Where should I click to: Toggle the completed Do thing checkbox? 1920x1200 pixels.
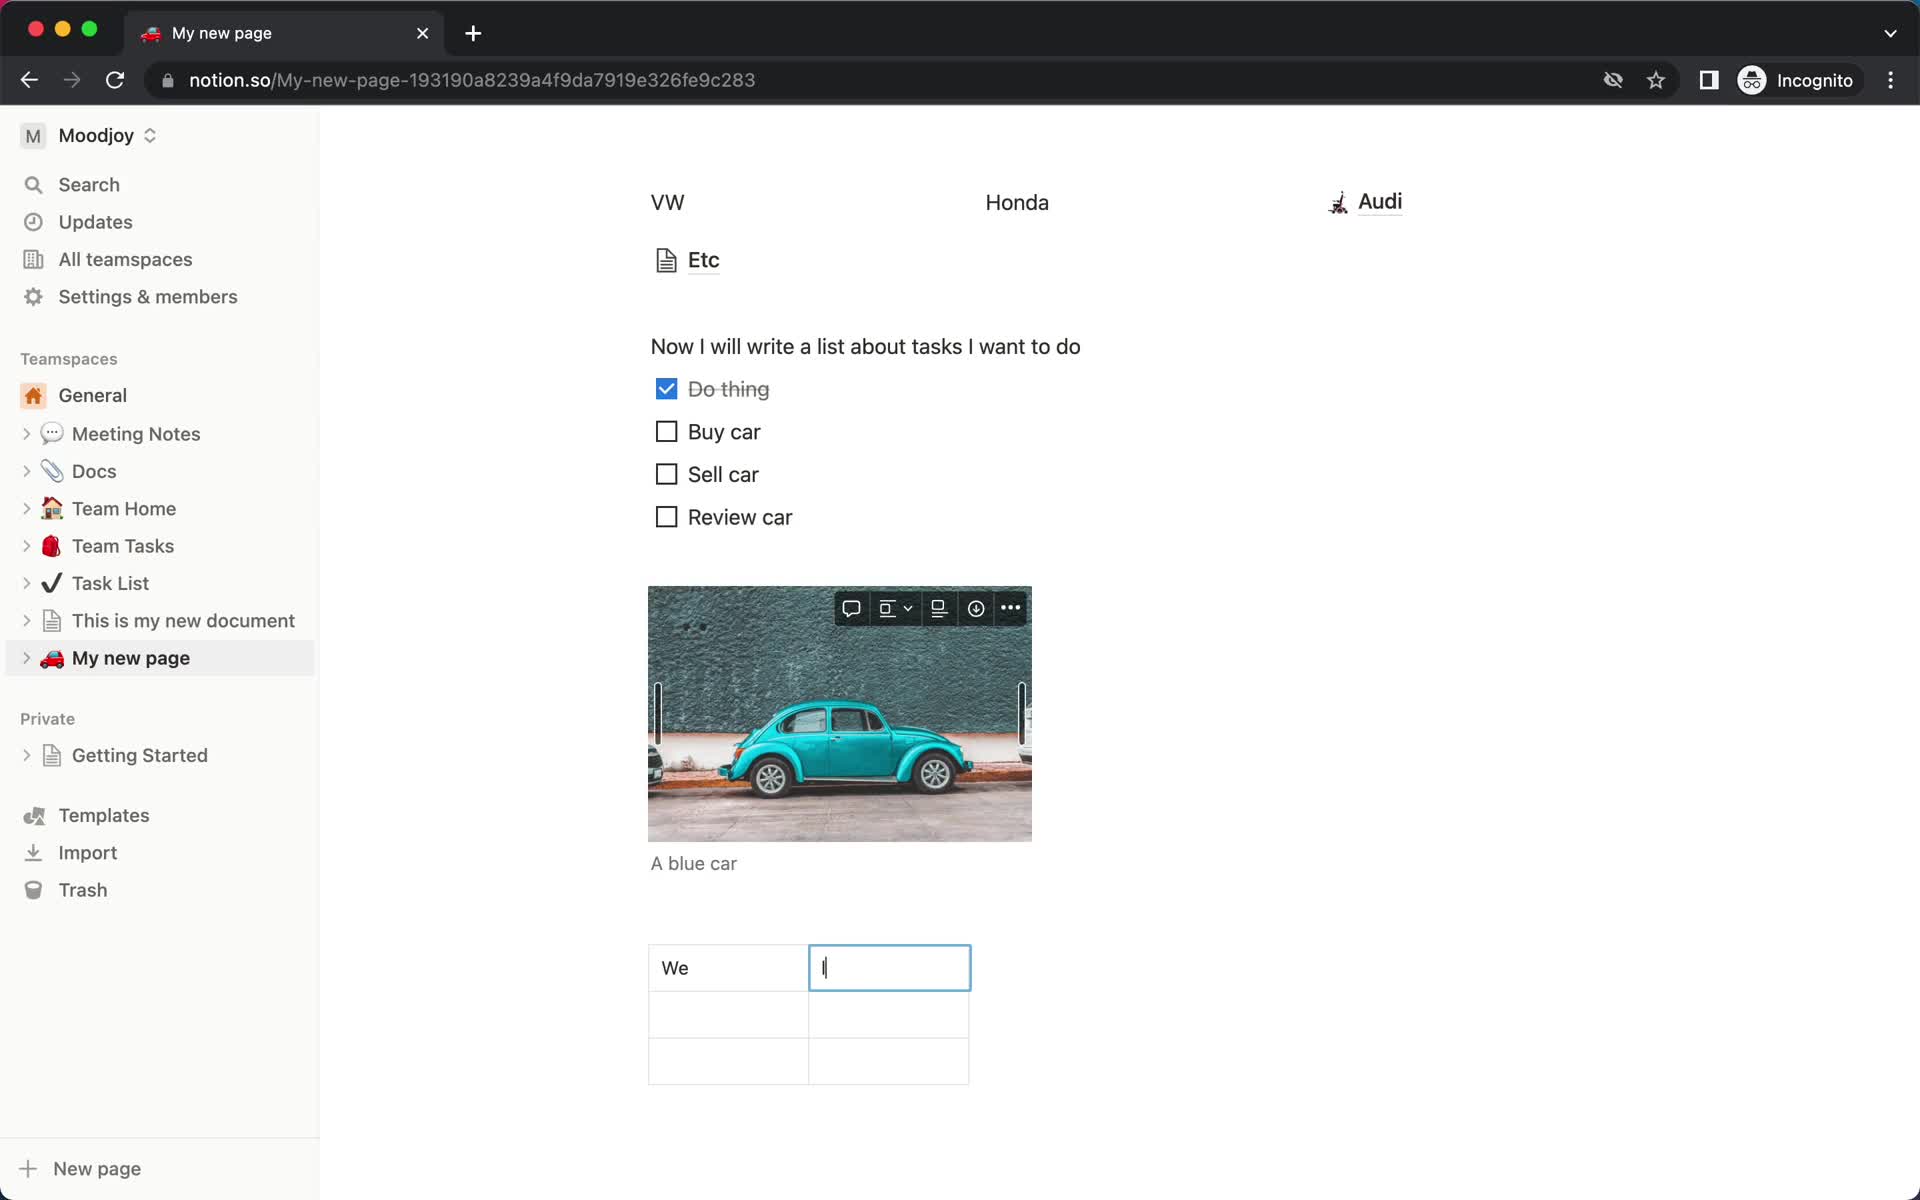[666, 388]
